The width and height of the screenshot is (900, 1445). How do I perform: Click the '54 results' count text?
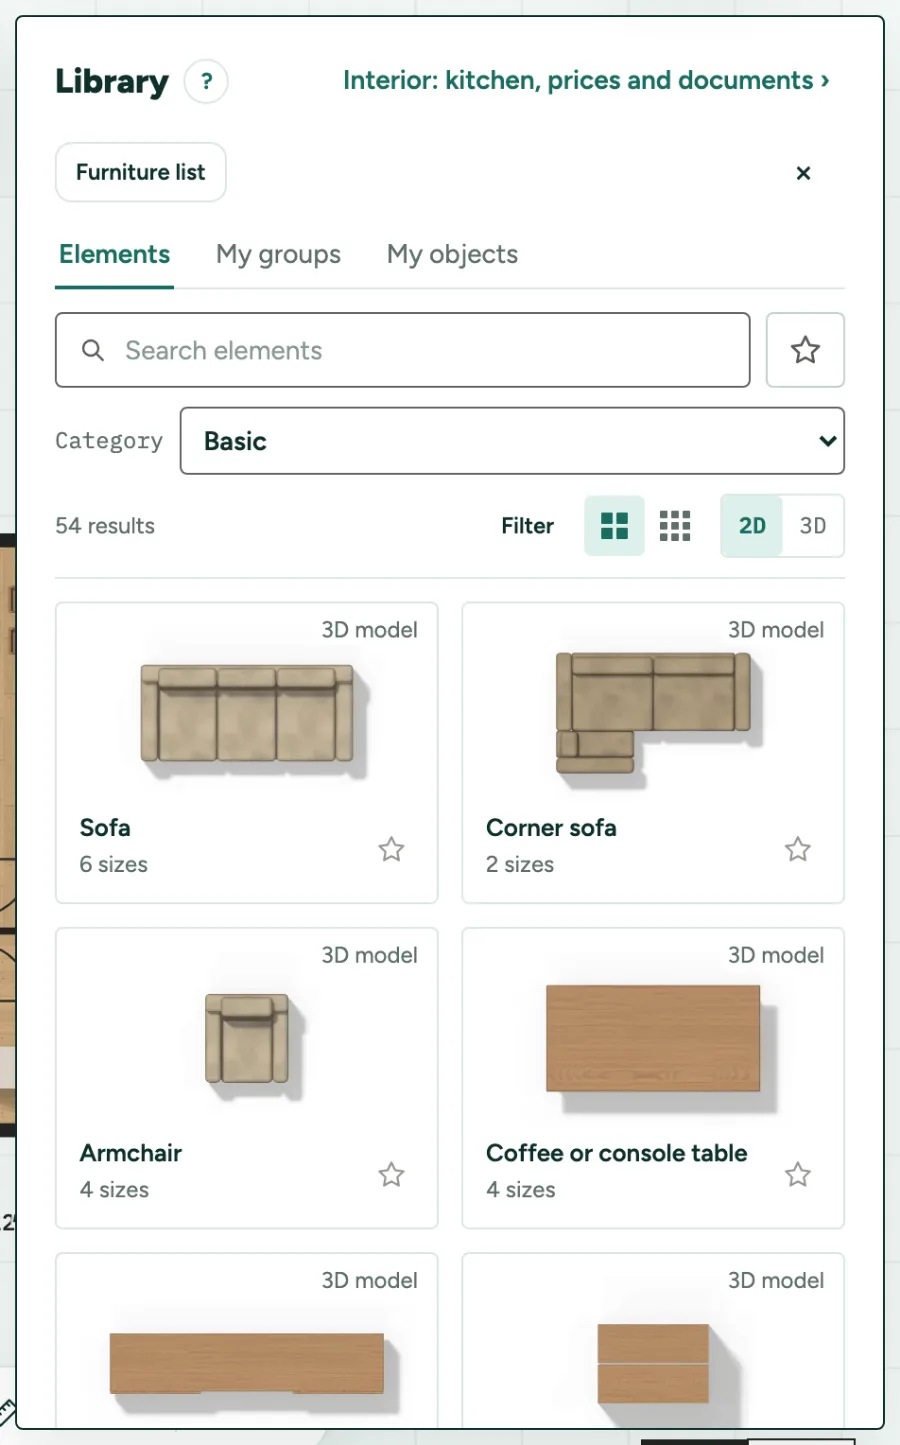pos(105,526)
